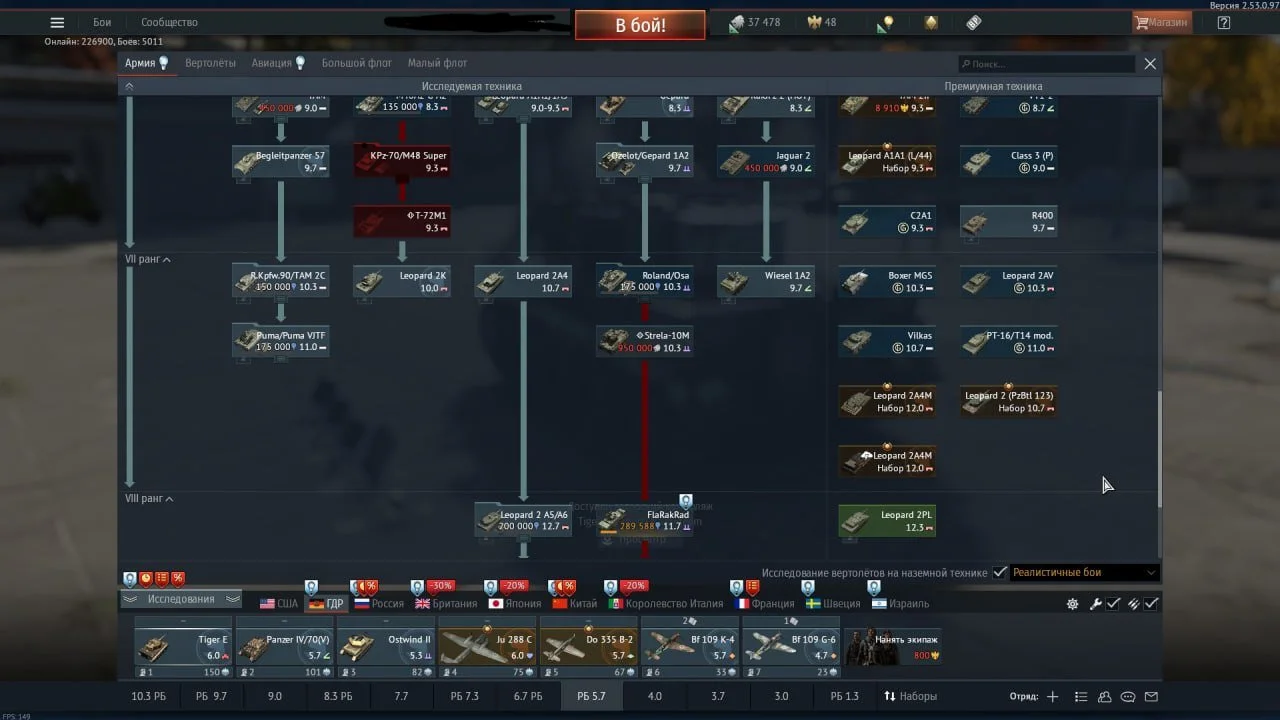Screen dimensions: 1280x720
Task: Open the hamburger main menu
Action: pos(57,23)
